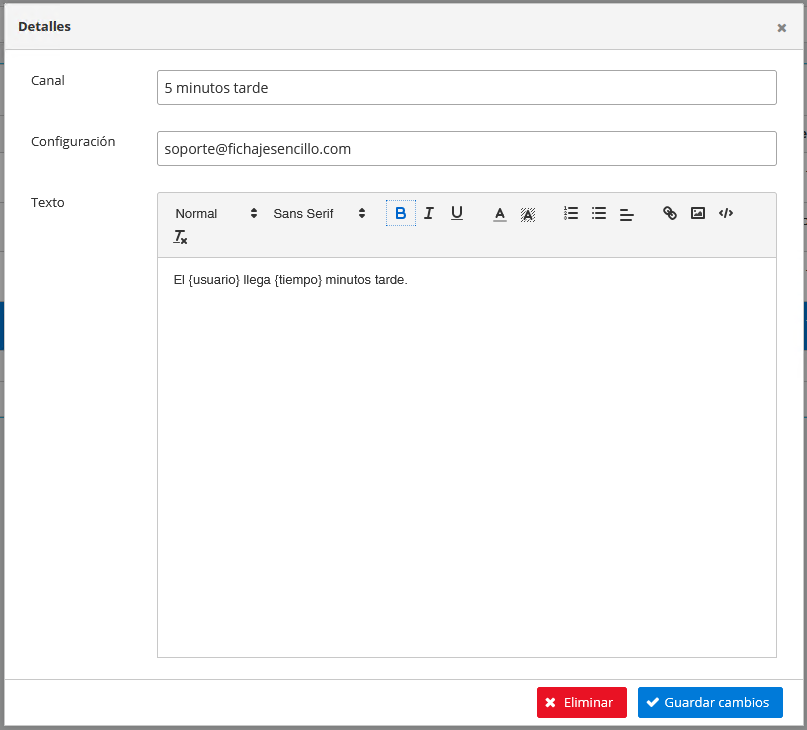The height and width of the screenshot is (730, 807).
Task: Focus the Canal field with '5 minutos tarde'
Action: 466,87
